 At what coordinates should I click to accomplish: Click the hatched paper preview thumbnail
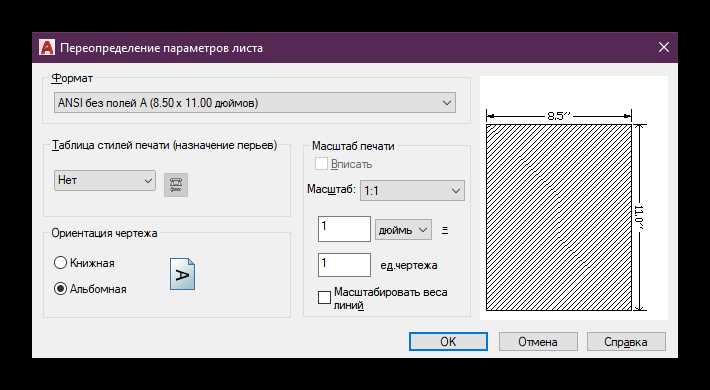pyautogui.click(x=559, y=217)
